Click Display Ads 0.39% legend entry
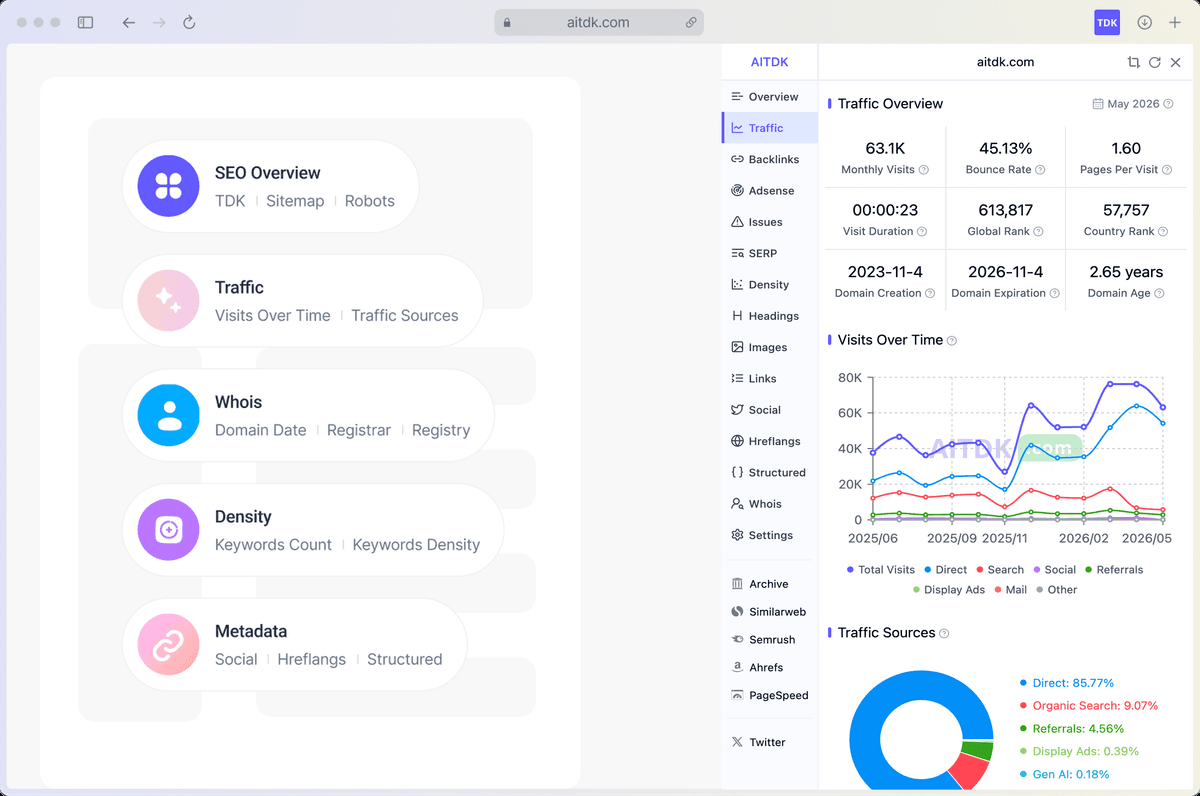The width and height of the screenshot is (1200, 796). click(1079, 752)
